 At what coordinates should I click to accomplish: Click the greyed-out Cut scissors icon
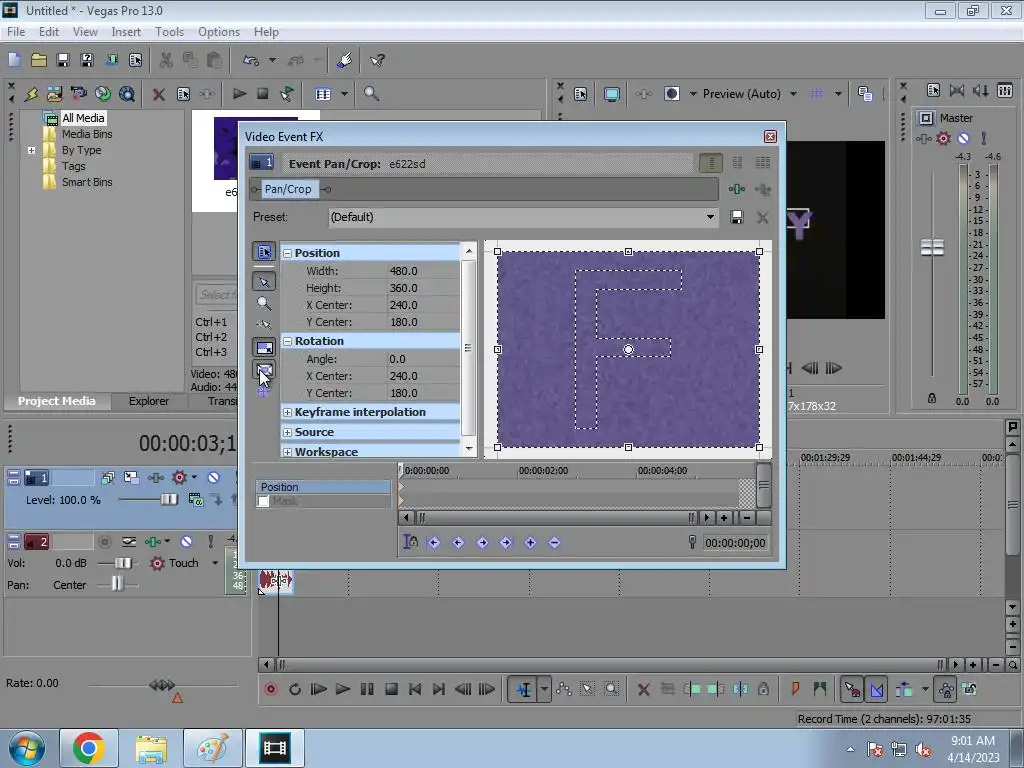pos(166,61)
